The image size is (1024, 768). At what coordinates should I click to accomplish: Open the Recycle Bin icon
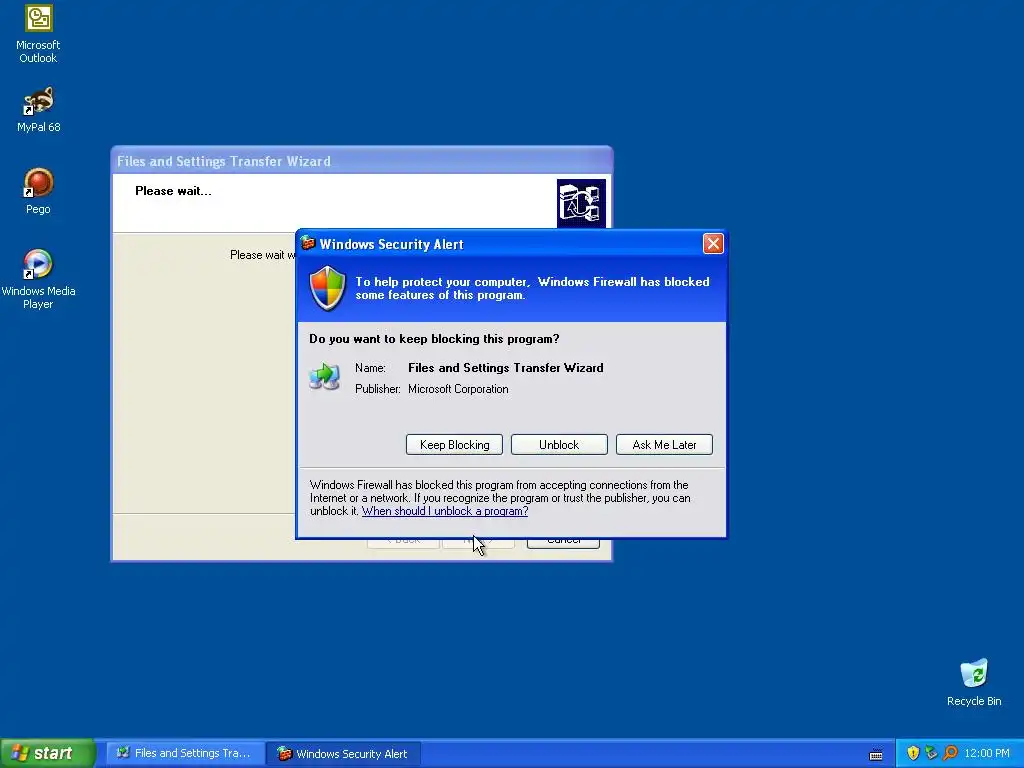pyautogui.click(x=974, y=682)
